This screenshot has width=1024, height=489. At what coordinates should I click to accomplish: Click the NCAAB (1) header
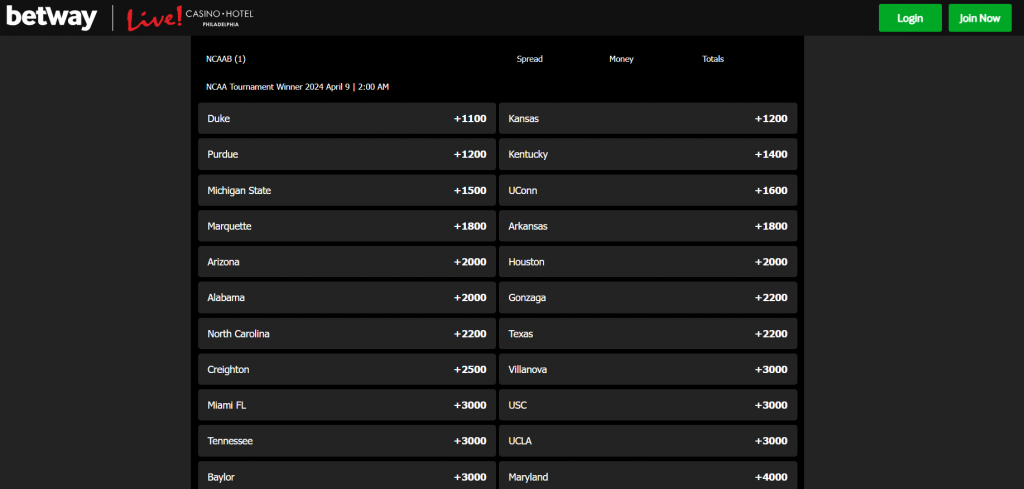[x=226, y=59]
